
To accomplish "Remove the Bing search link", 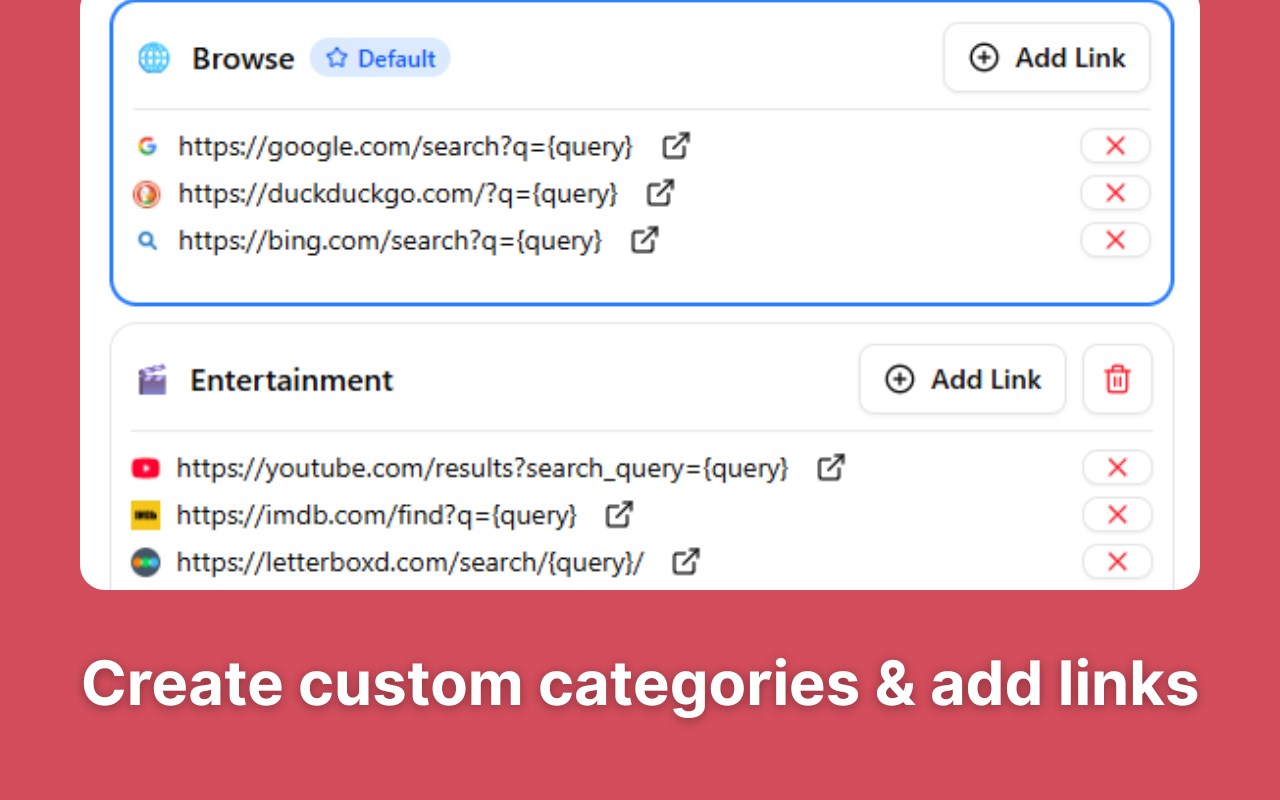I will (1115, 240).
